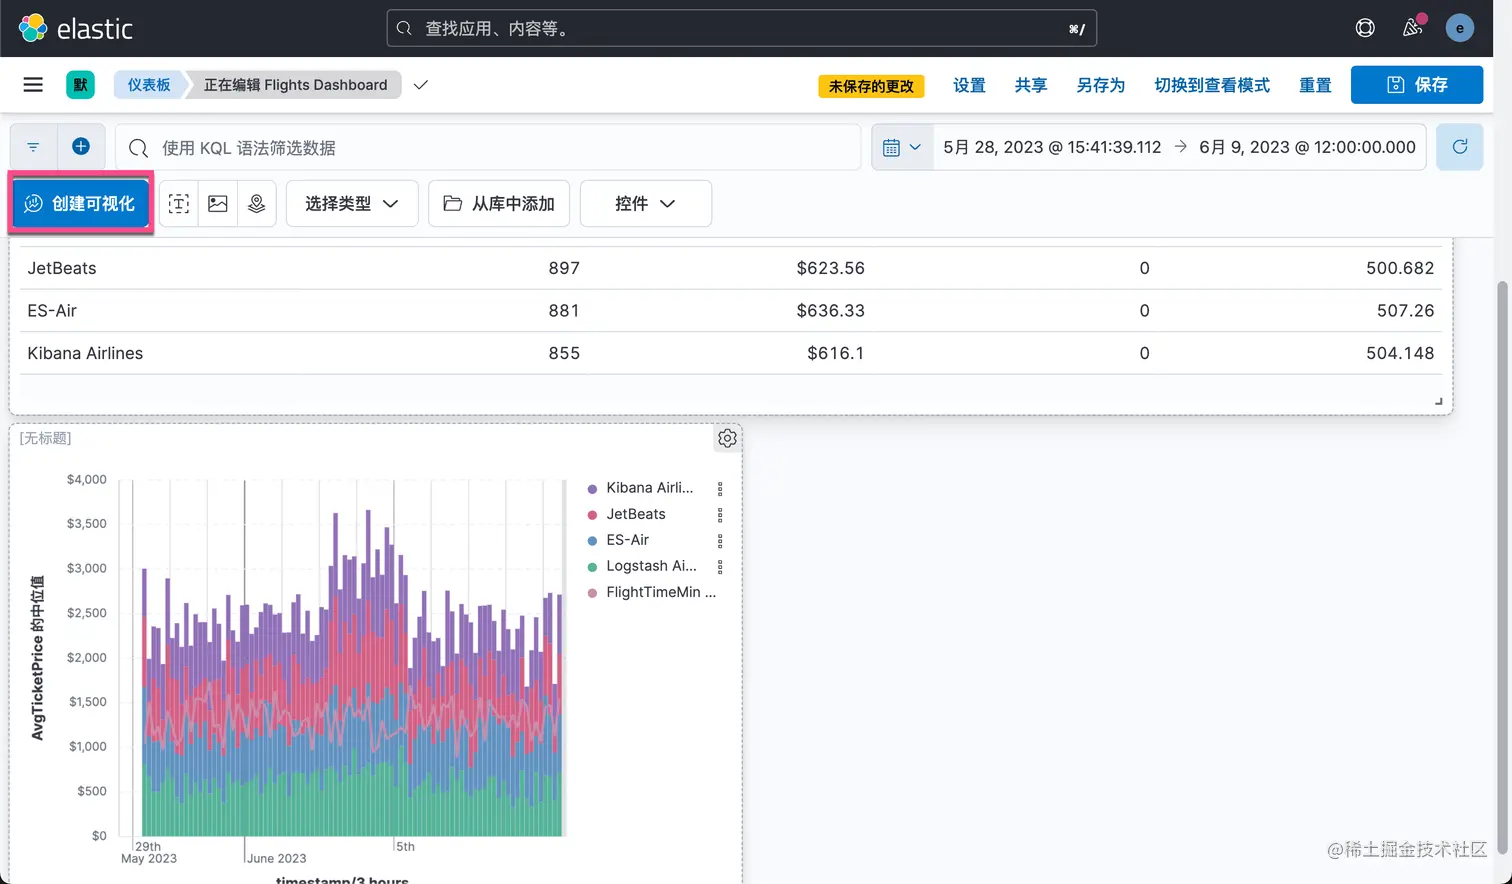Image resolution: width=1512 pixels, height=884 pixels.
Task: Click FlightTimeMin legend label
Action: coord(661,592)
